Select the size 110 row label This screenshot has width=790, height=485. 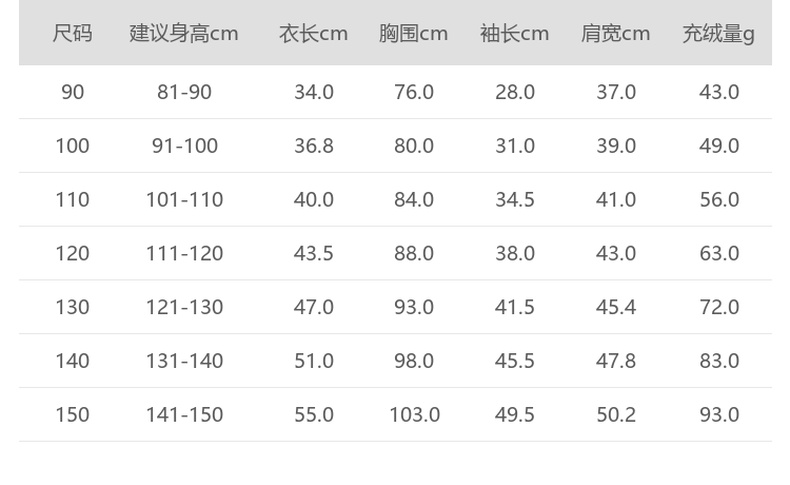pyautogui.click(x=72, y=200)
